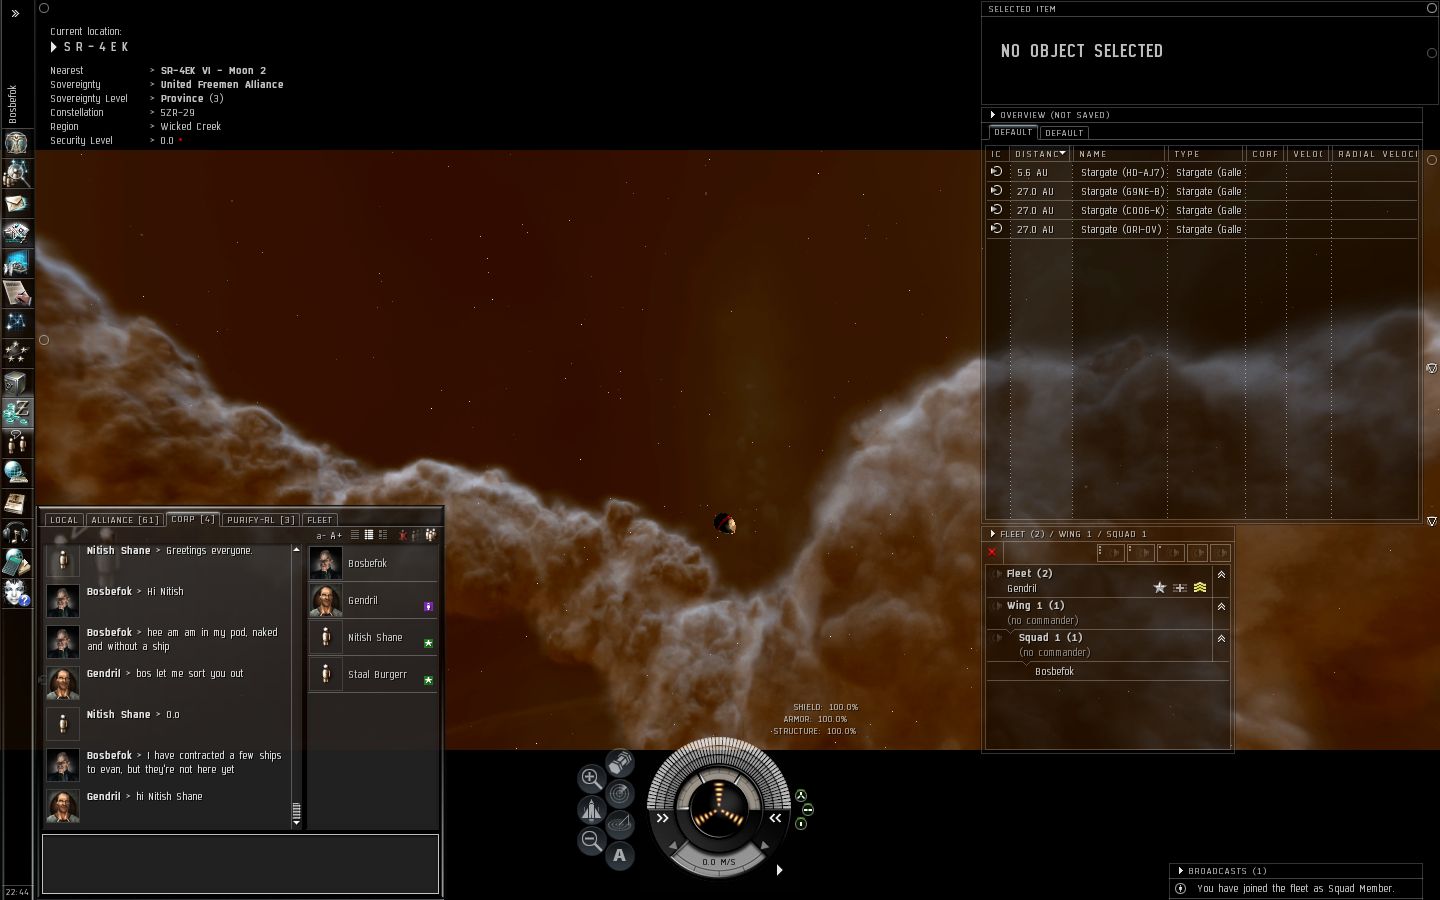The height and width of the screenshot is (900, 1440).
Task: Click the chat scrollbar down arrow
Action: (x=296, y=821)
